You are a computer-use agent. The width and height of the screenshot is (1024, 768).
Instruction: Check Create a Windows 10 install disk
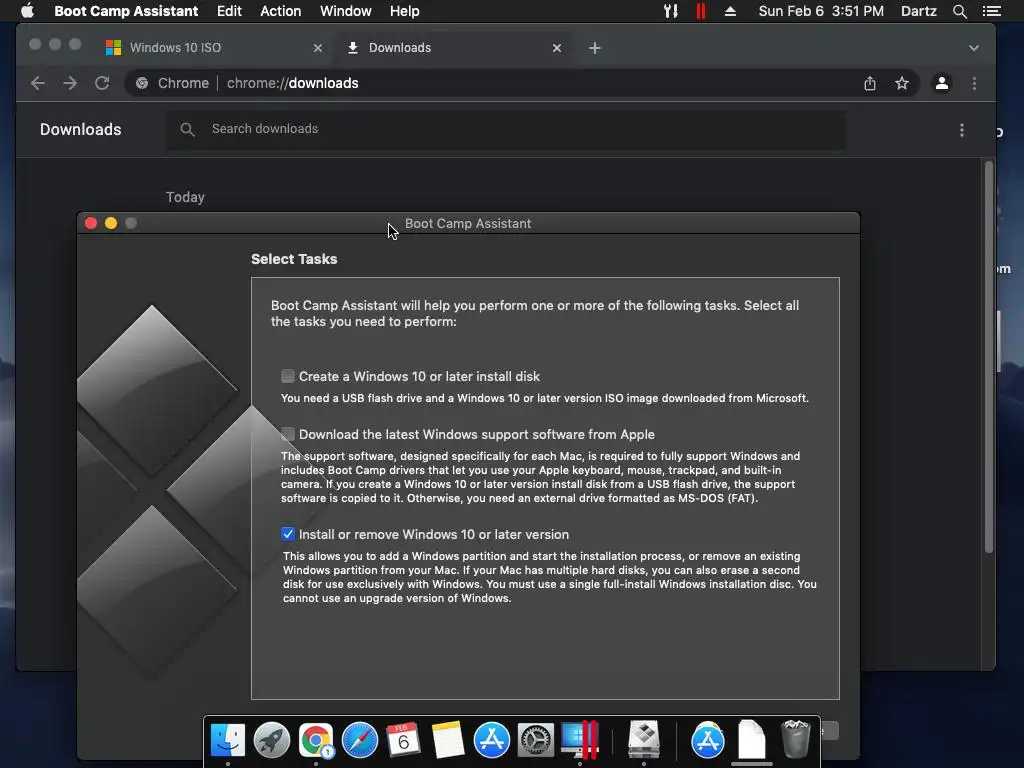(288, 376)
